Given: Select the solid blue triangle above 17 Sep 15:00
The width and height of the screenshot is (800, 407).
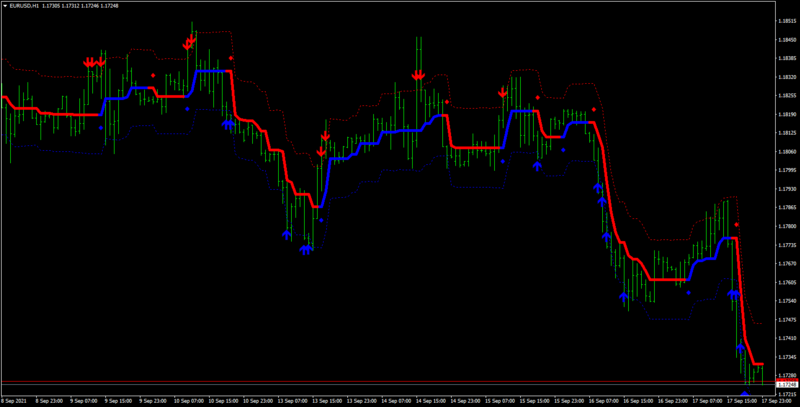Looking at the screenshot, I should [745, 394].
